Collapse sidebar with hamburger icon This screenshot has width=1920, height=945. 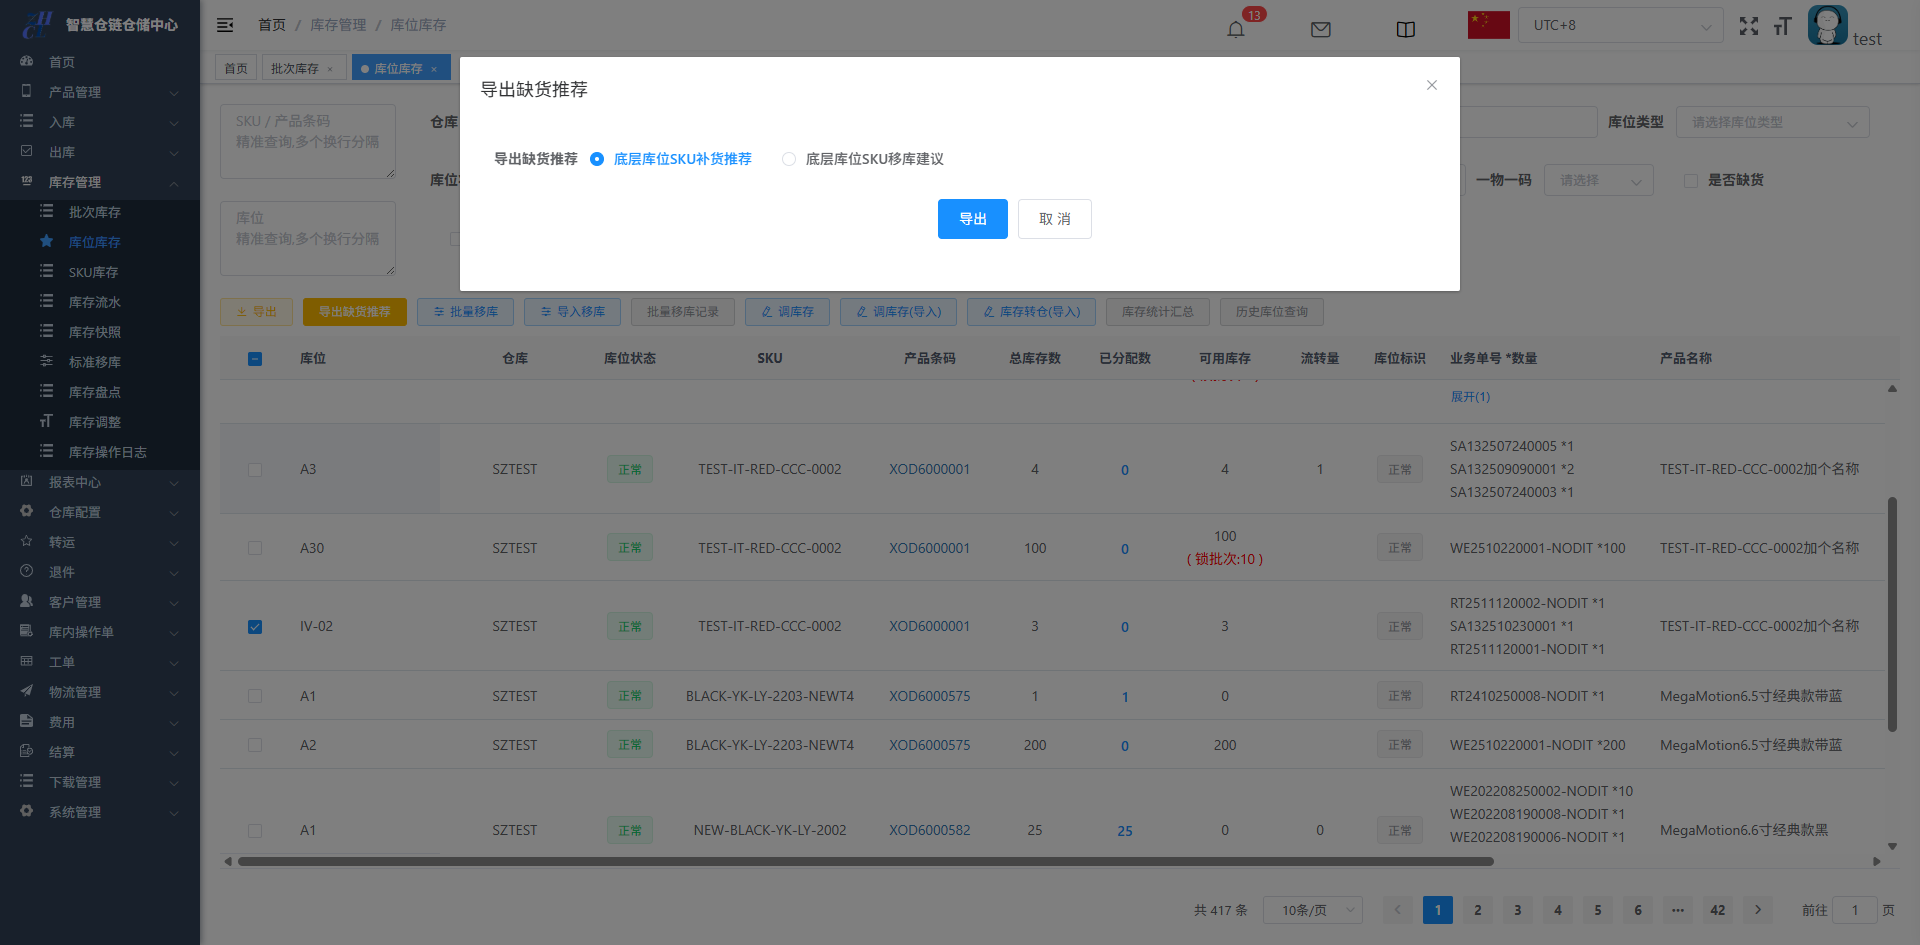pos(225,25)
